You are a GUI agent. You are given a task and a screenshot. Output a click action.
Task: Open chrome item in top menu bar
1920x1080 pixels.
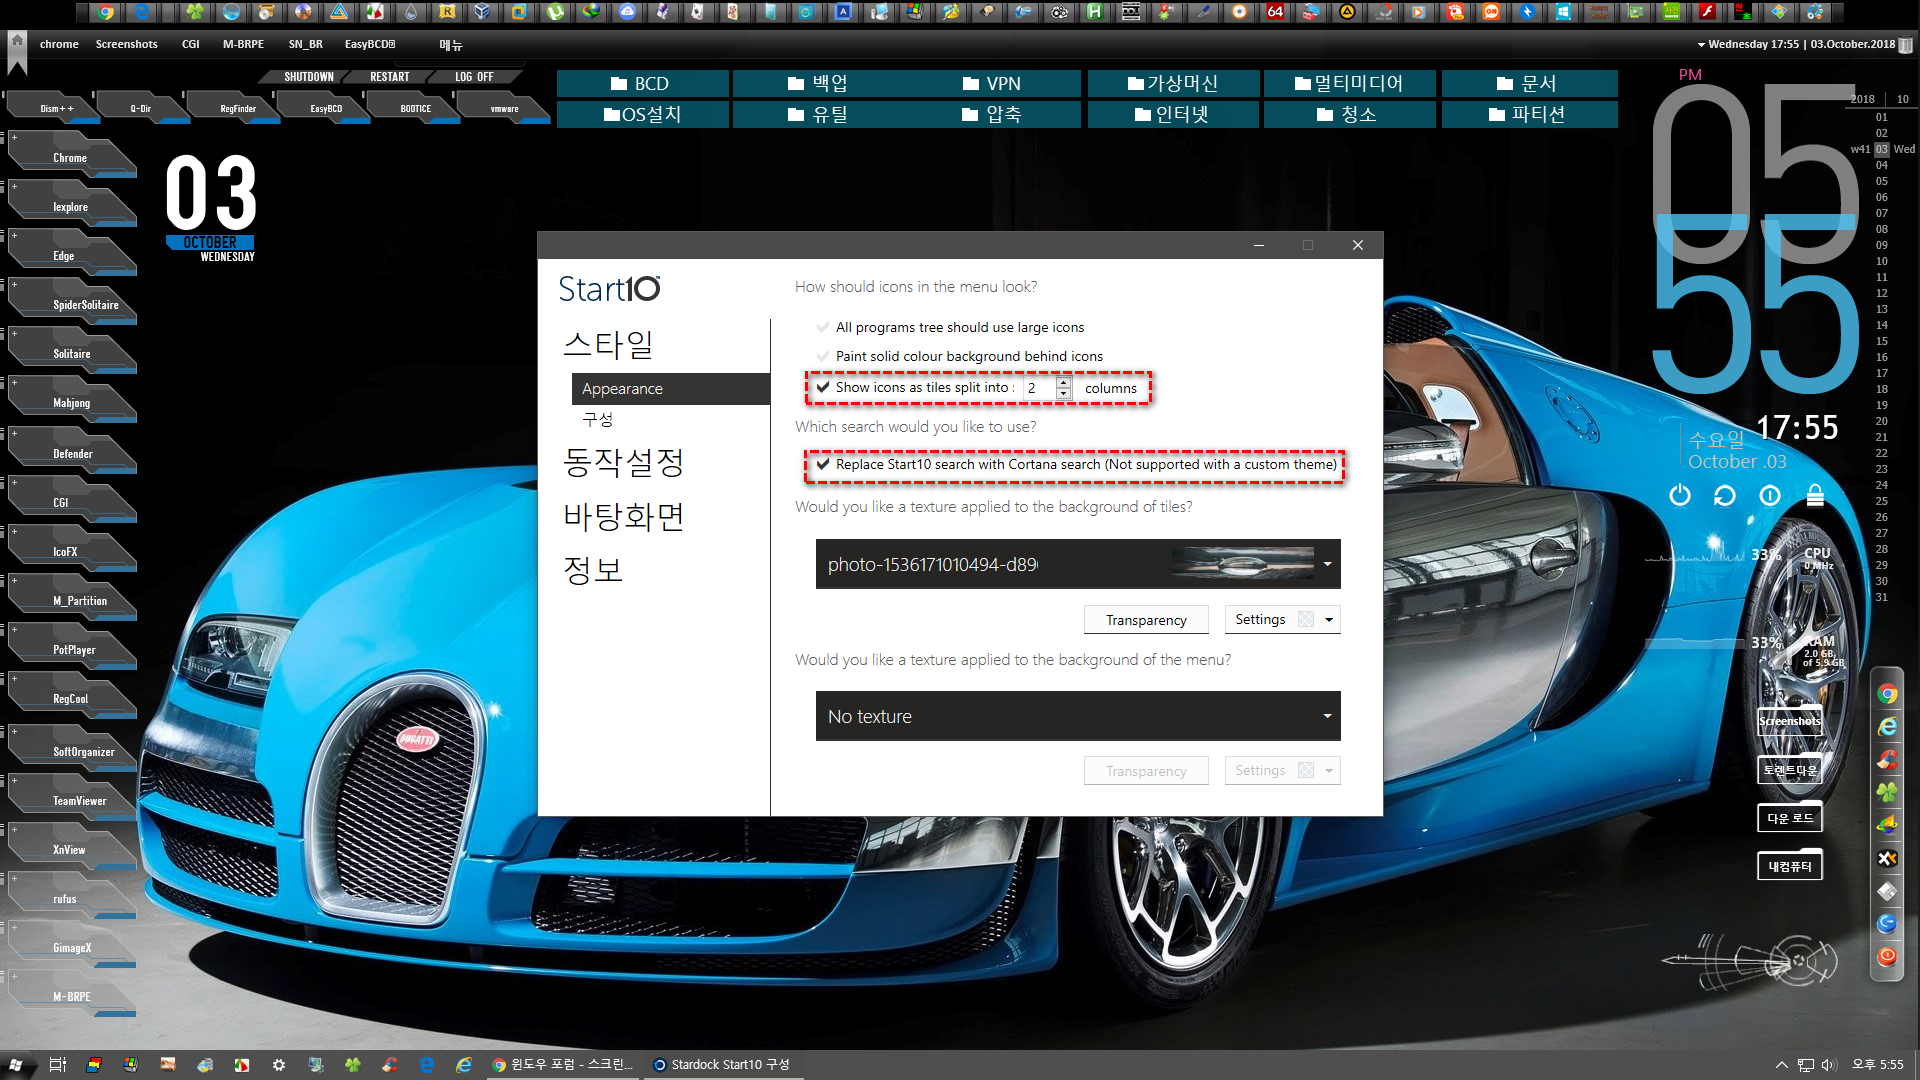tap(59, 44)
